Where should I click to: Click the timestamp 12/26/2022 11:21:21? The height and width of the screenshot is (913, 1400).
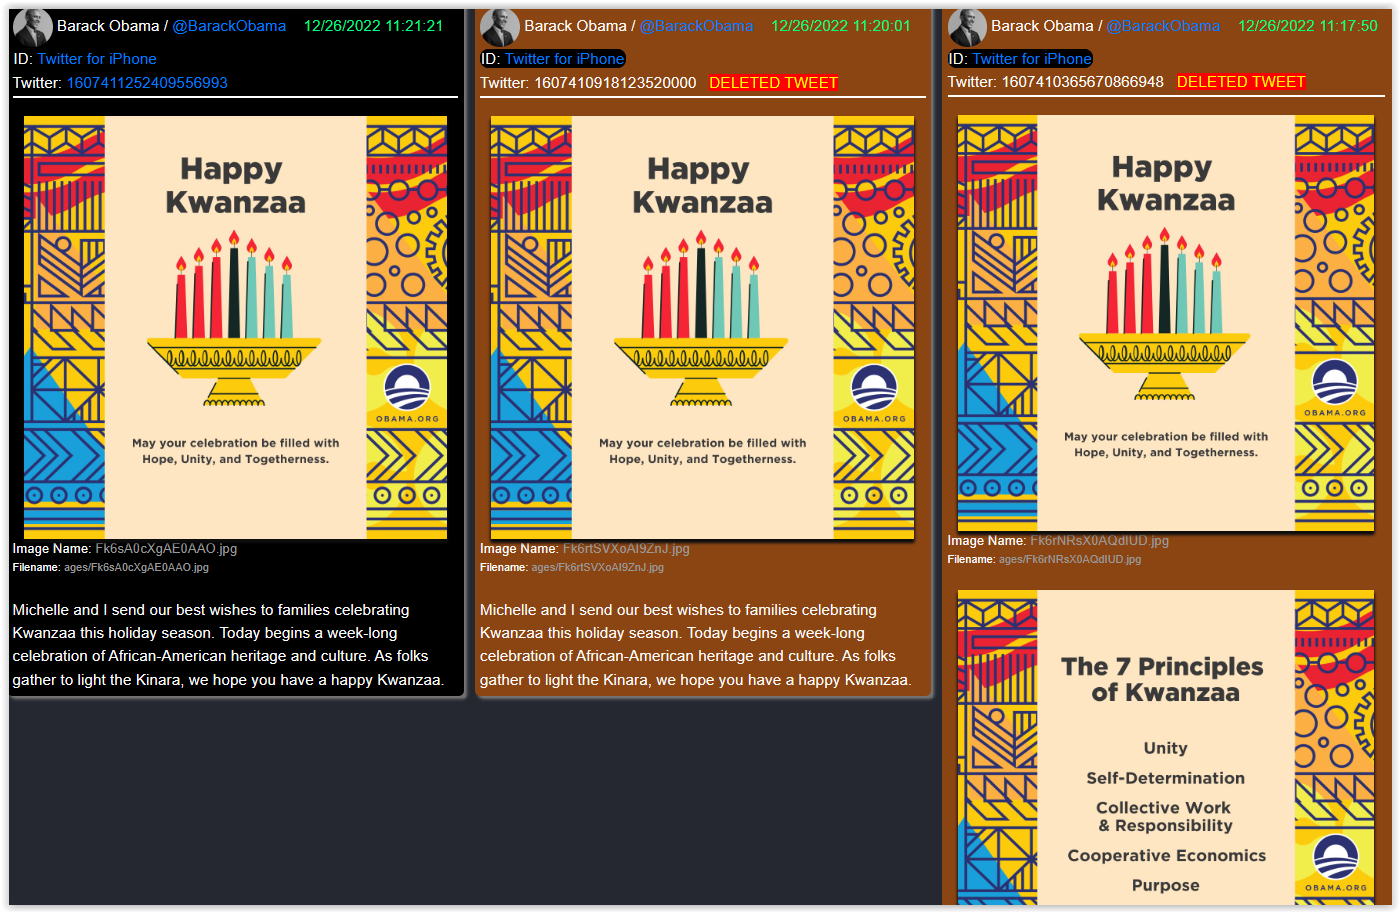pyautogui.click(x=374, y=26)
